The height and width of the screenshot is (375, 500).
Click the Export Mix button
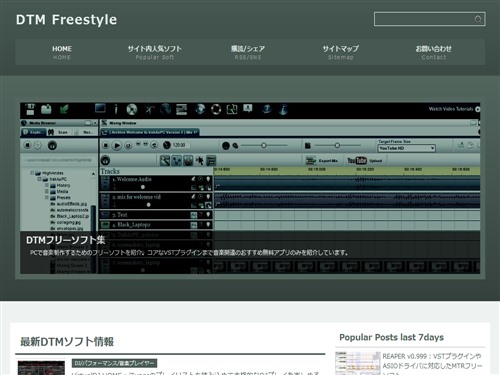point(322,161)
